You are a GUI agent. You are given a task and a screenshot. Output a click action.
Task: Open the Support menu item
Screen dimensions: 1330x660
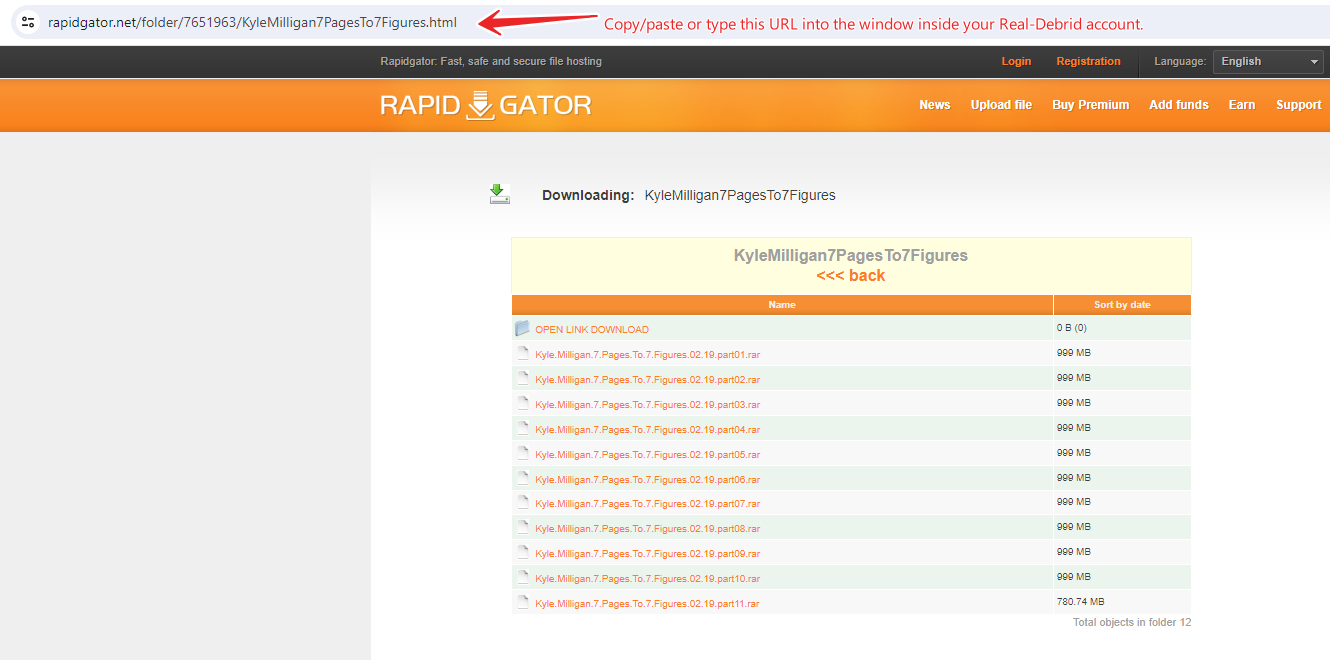click(1299, 105)
